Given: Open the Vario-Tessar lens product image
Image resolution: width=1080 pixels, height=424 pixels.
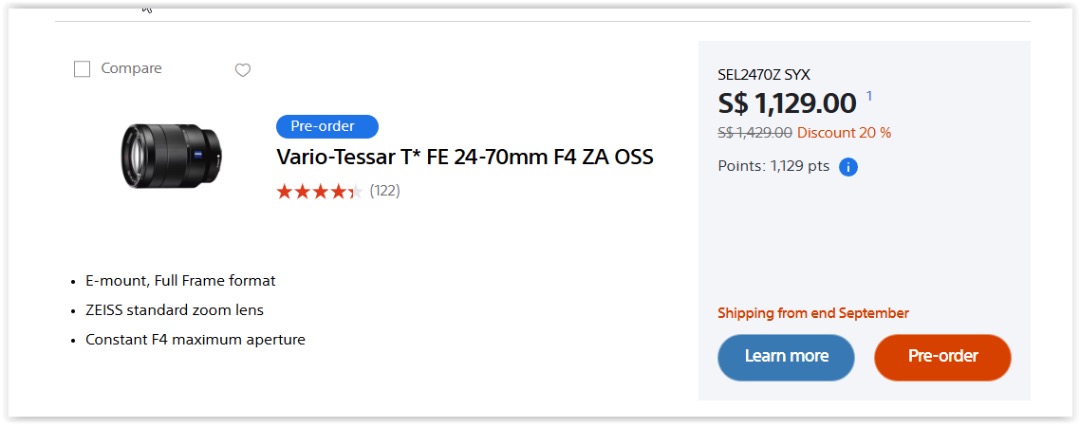Looking at the screenshot, I should click(171, 155).
